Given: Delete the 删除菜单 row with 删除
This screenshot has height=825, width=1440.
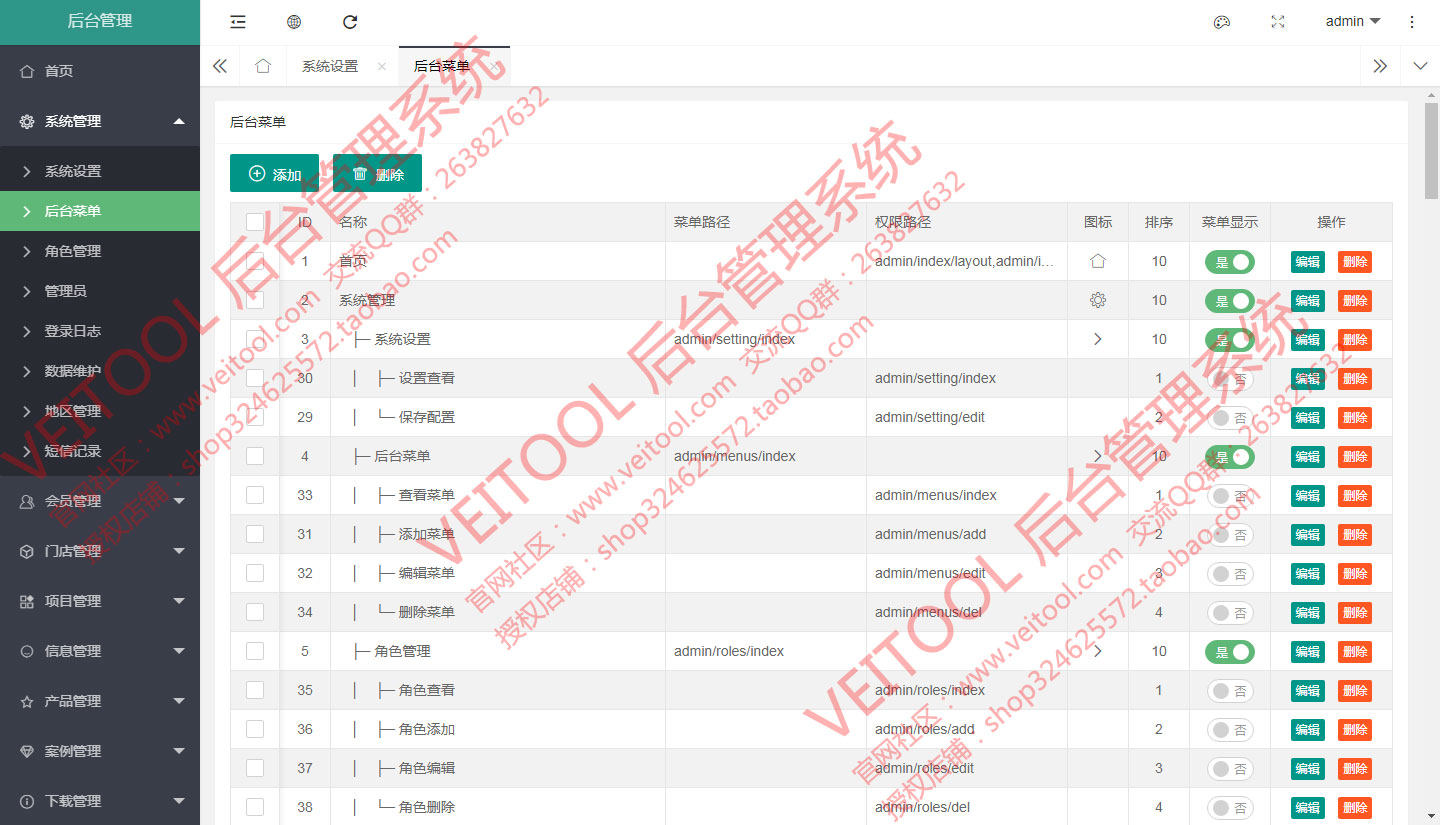Looking at the screenshot, I should (x=1355, y=613).
